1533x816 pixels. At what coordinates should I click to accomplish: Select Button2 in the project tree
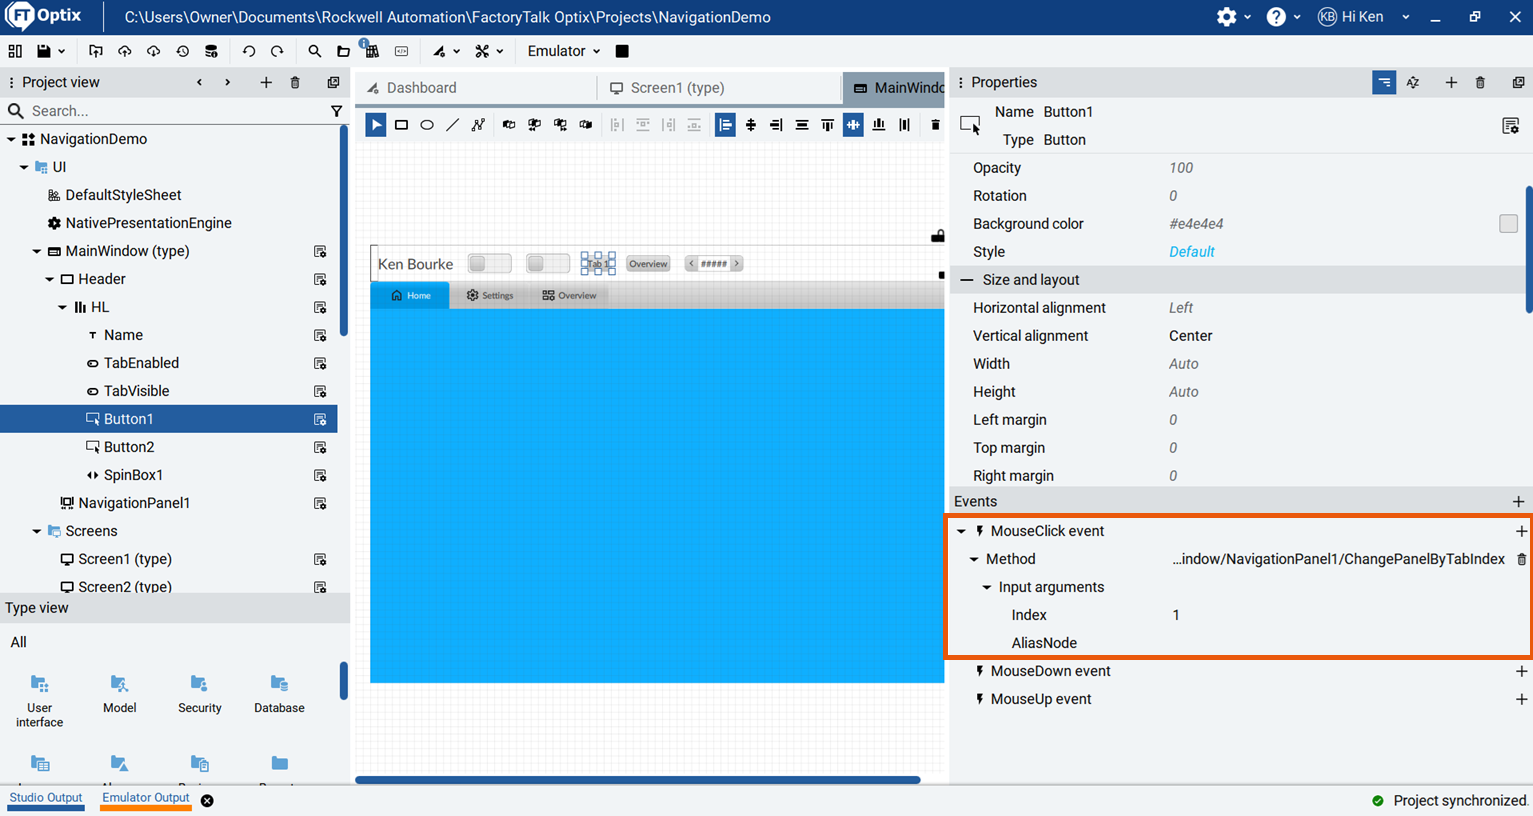(129, 447)
